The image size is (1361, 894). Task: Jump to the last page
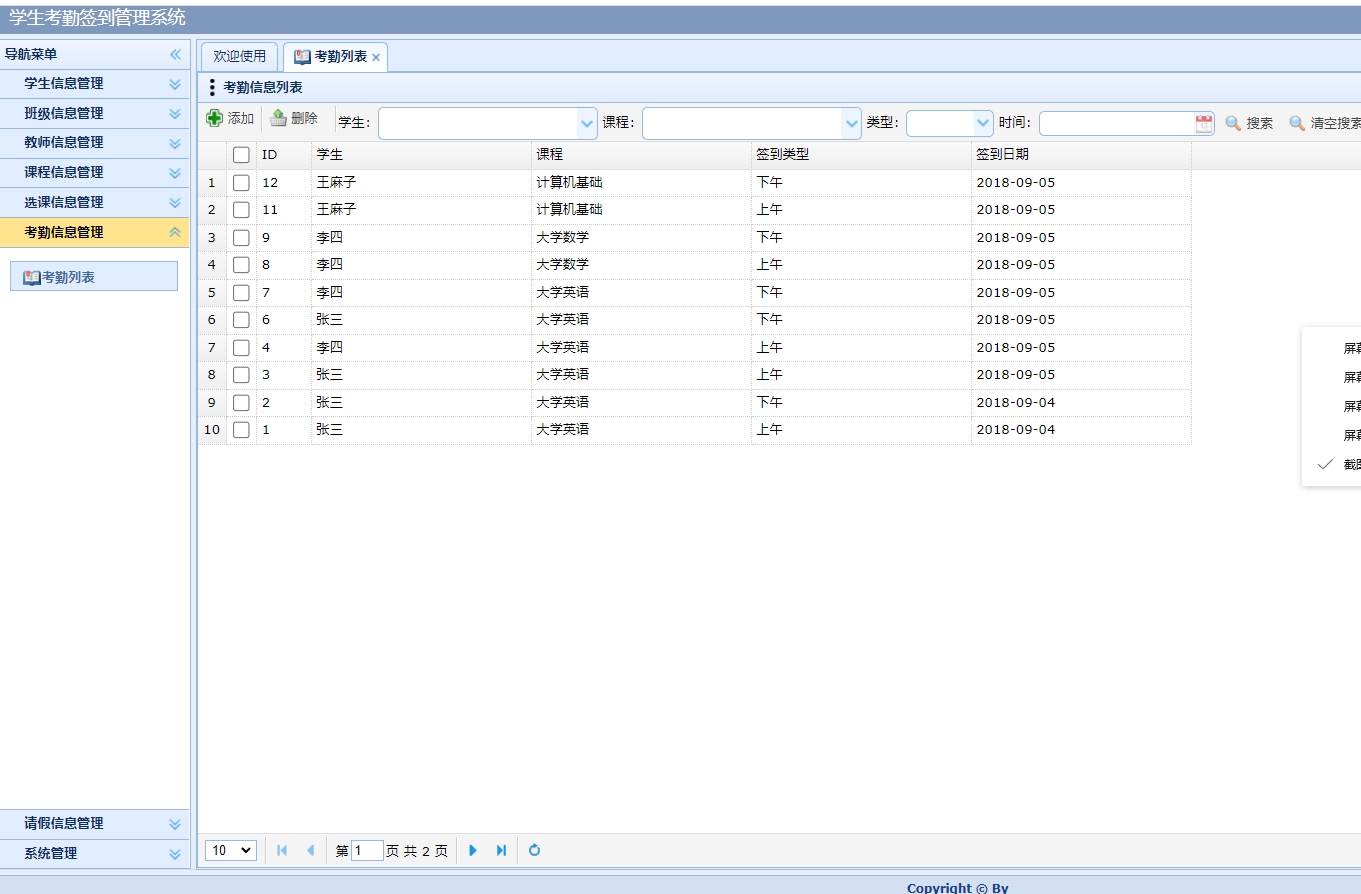501,850
